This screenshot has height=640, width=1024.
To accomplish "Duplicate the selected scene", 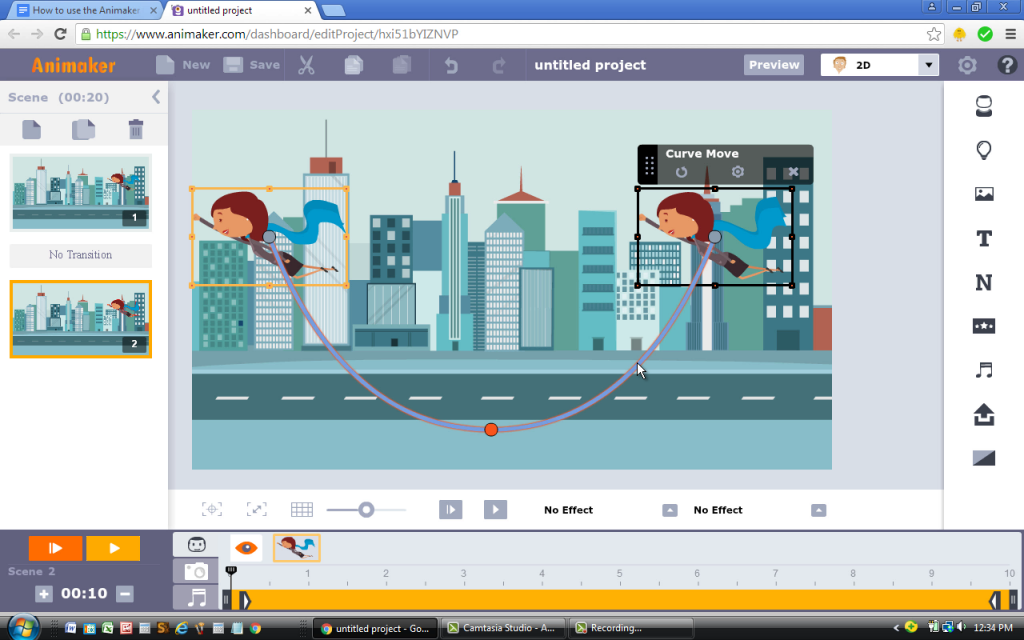I will (x=83, y=129).
